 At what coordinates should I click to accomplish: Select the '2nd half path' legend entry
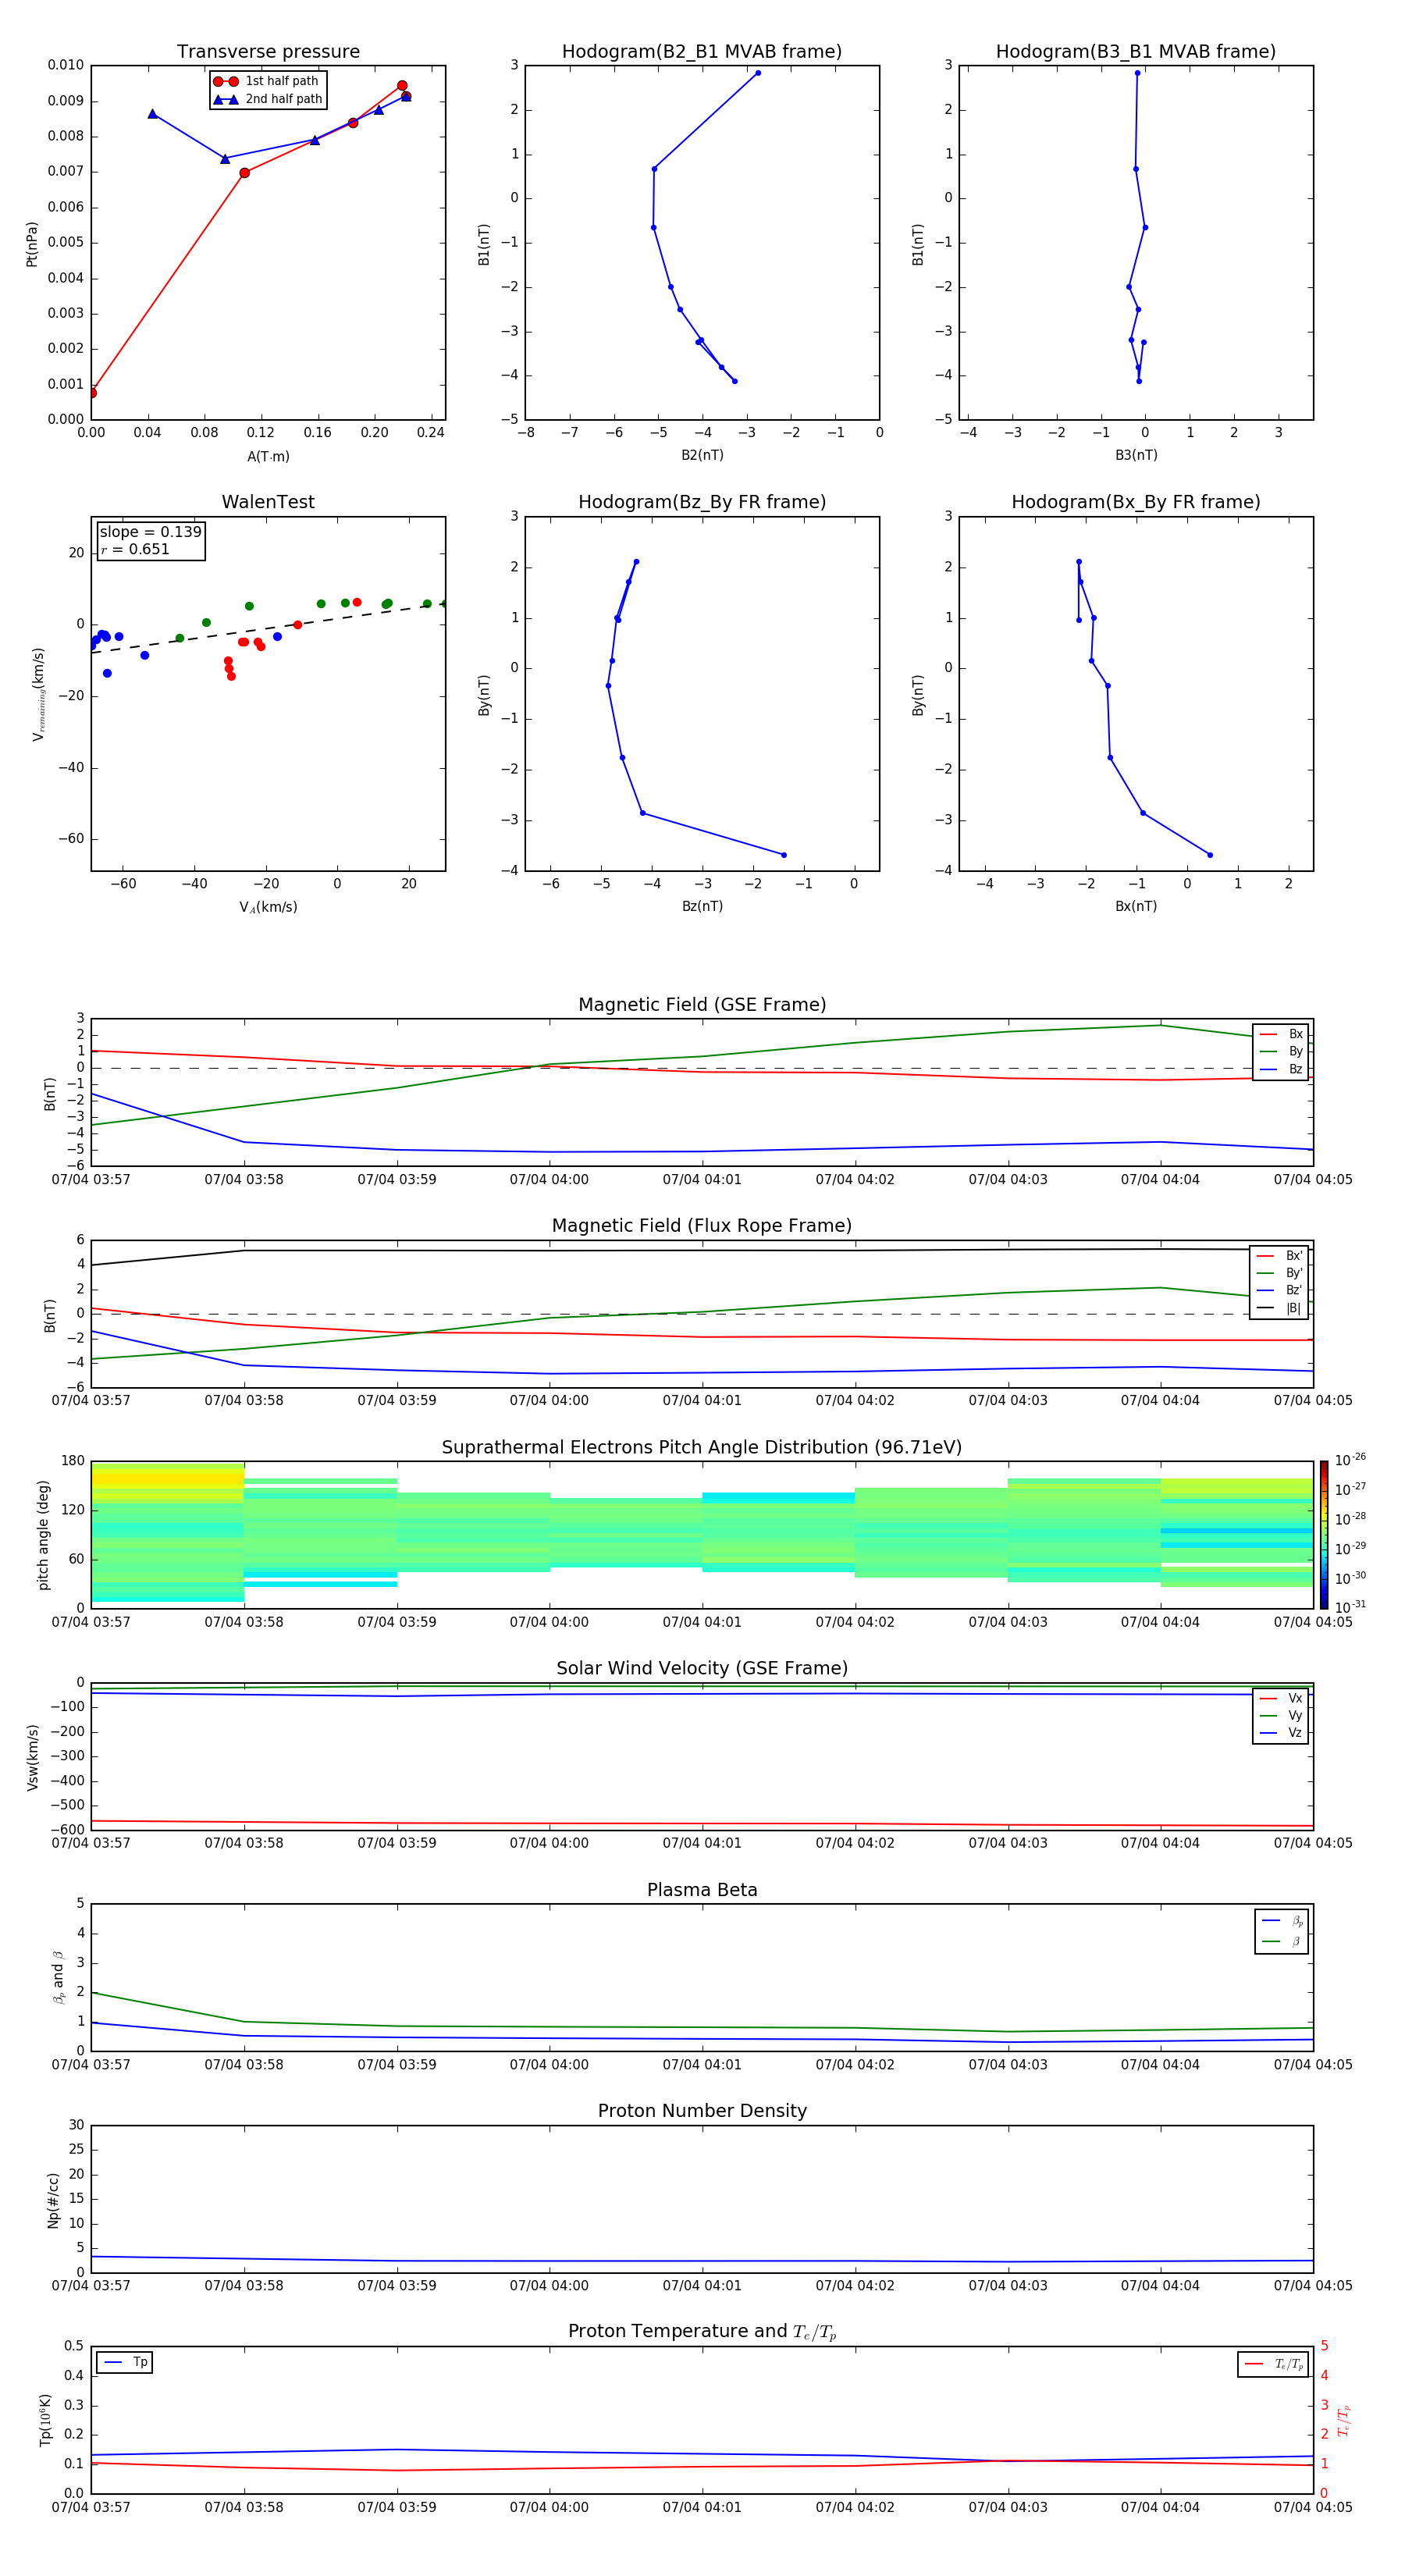(268, 99)
